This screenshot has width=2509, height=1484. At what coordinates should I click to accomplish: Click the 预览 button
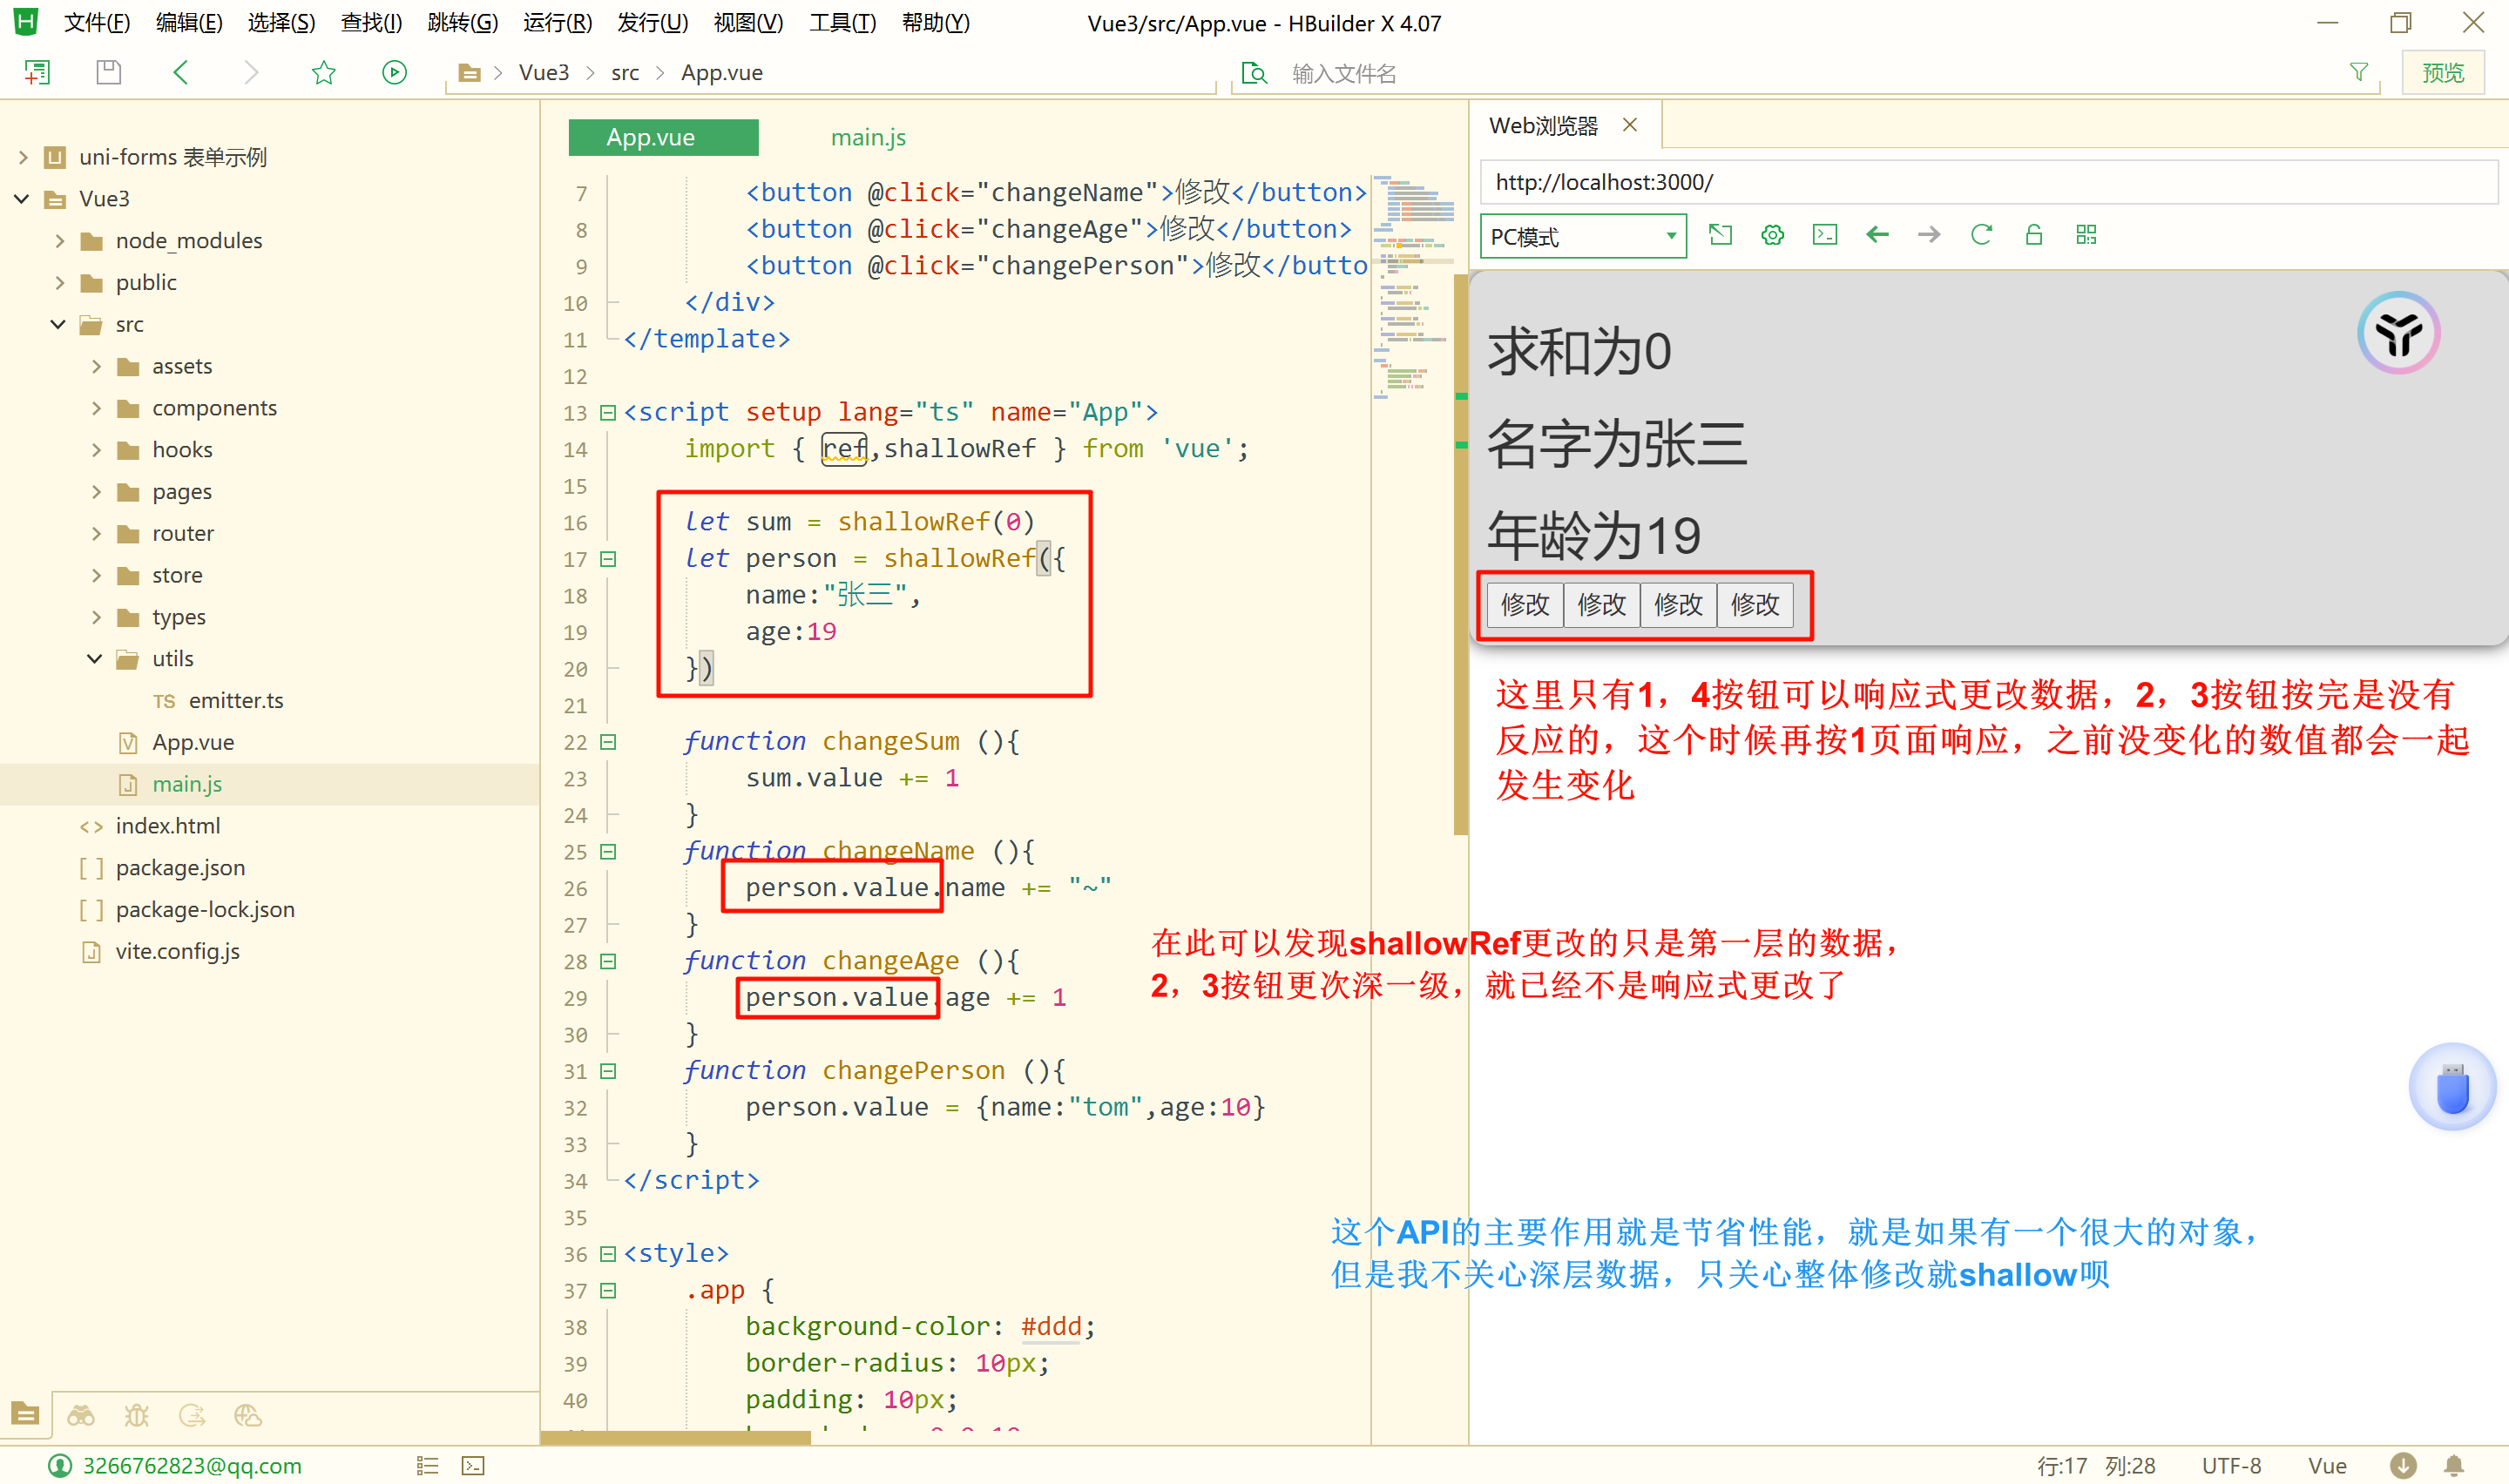click(2442, 72)
